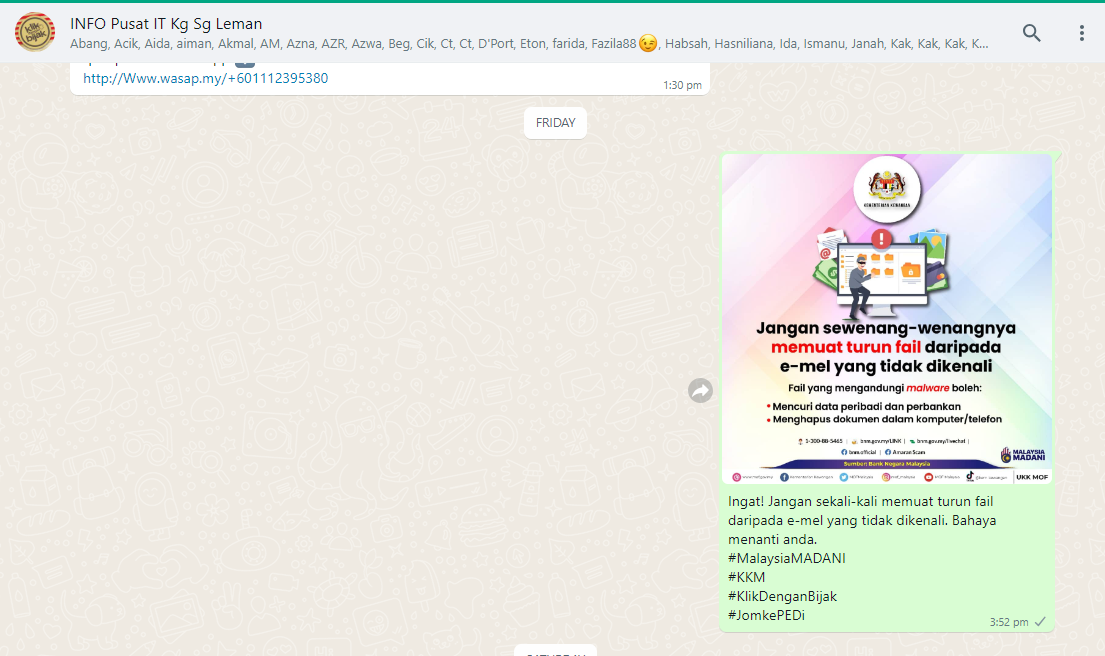Open the malware warning poster image
This screenshot has width=1105, height=656.
tap(886, 318)
